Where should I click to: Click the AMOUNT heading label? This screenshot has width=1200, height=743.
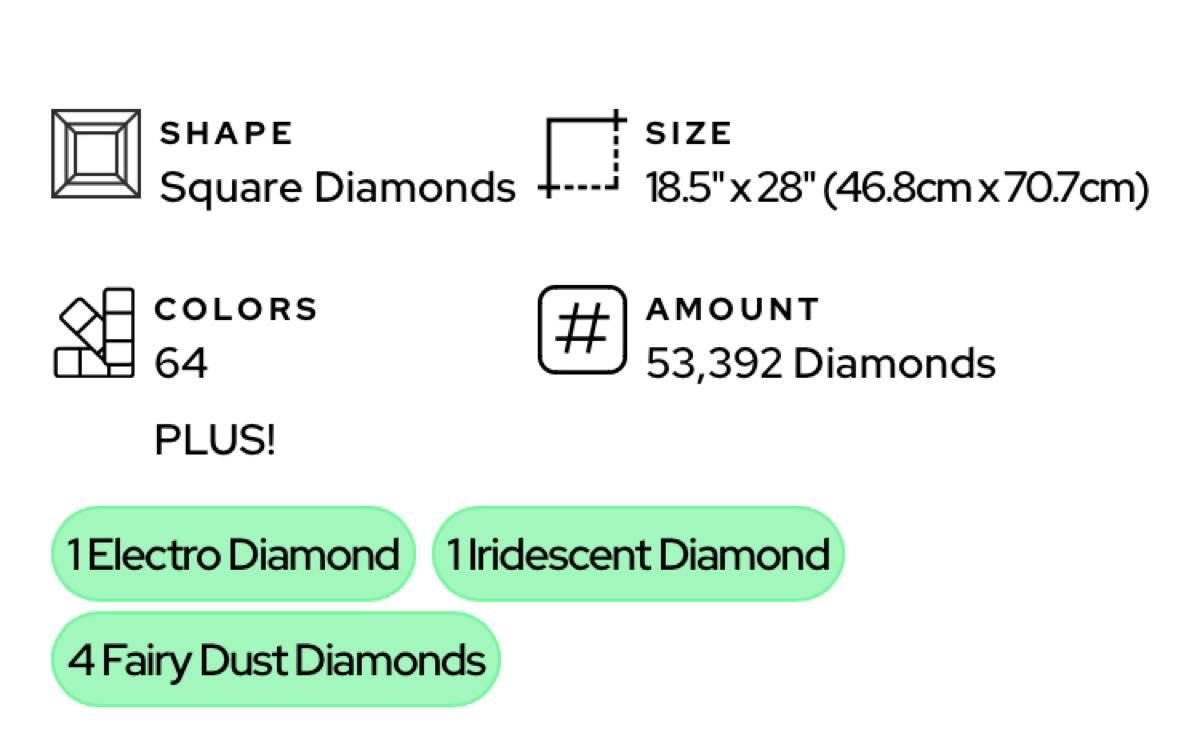click(732, 309)
